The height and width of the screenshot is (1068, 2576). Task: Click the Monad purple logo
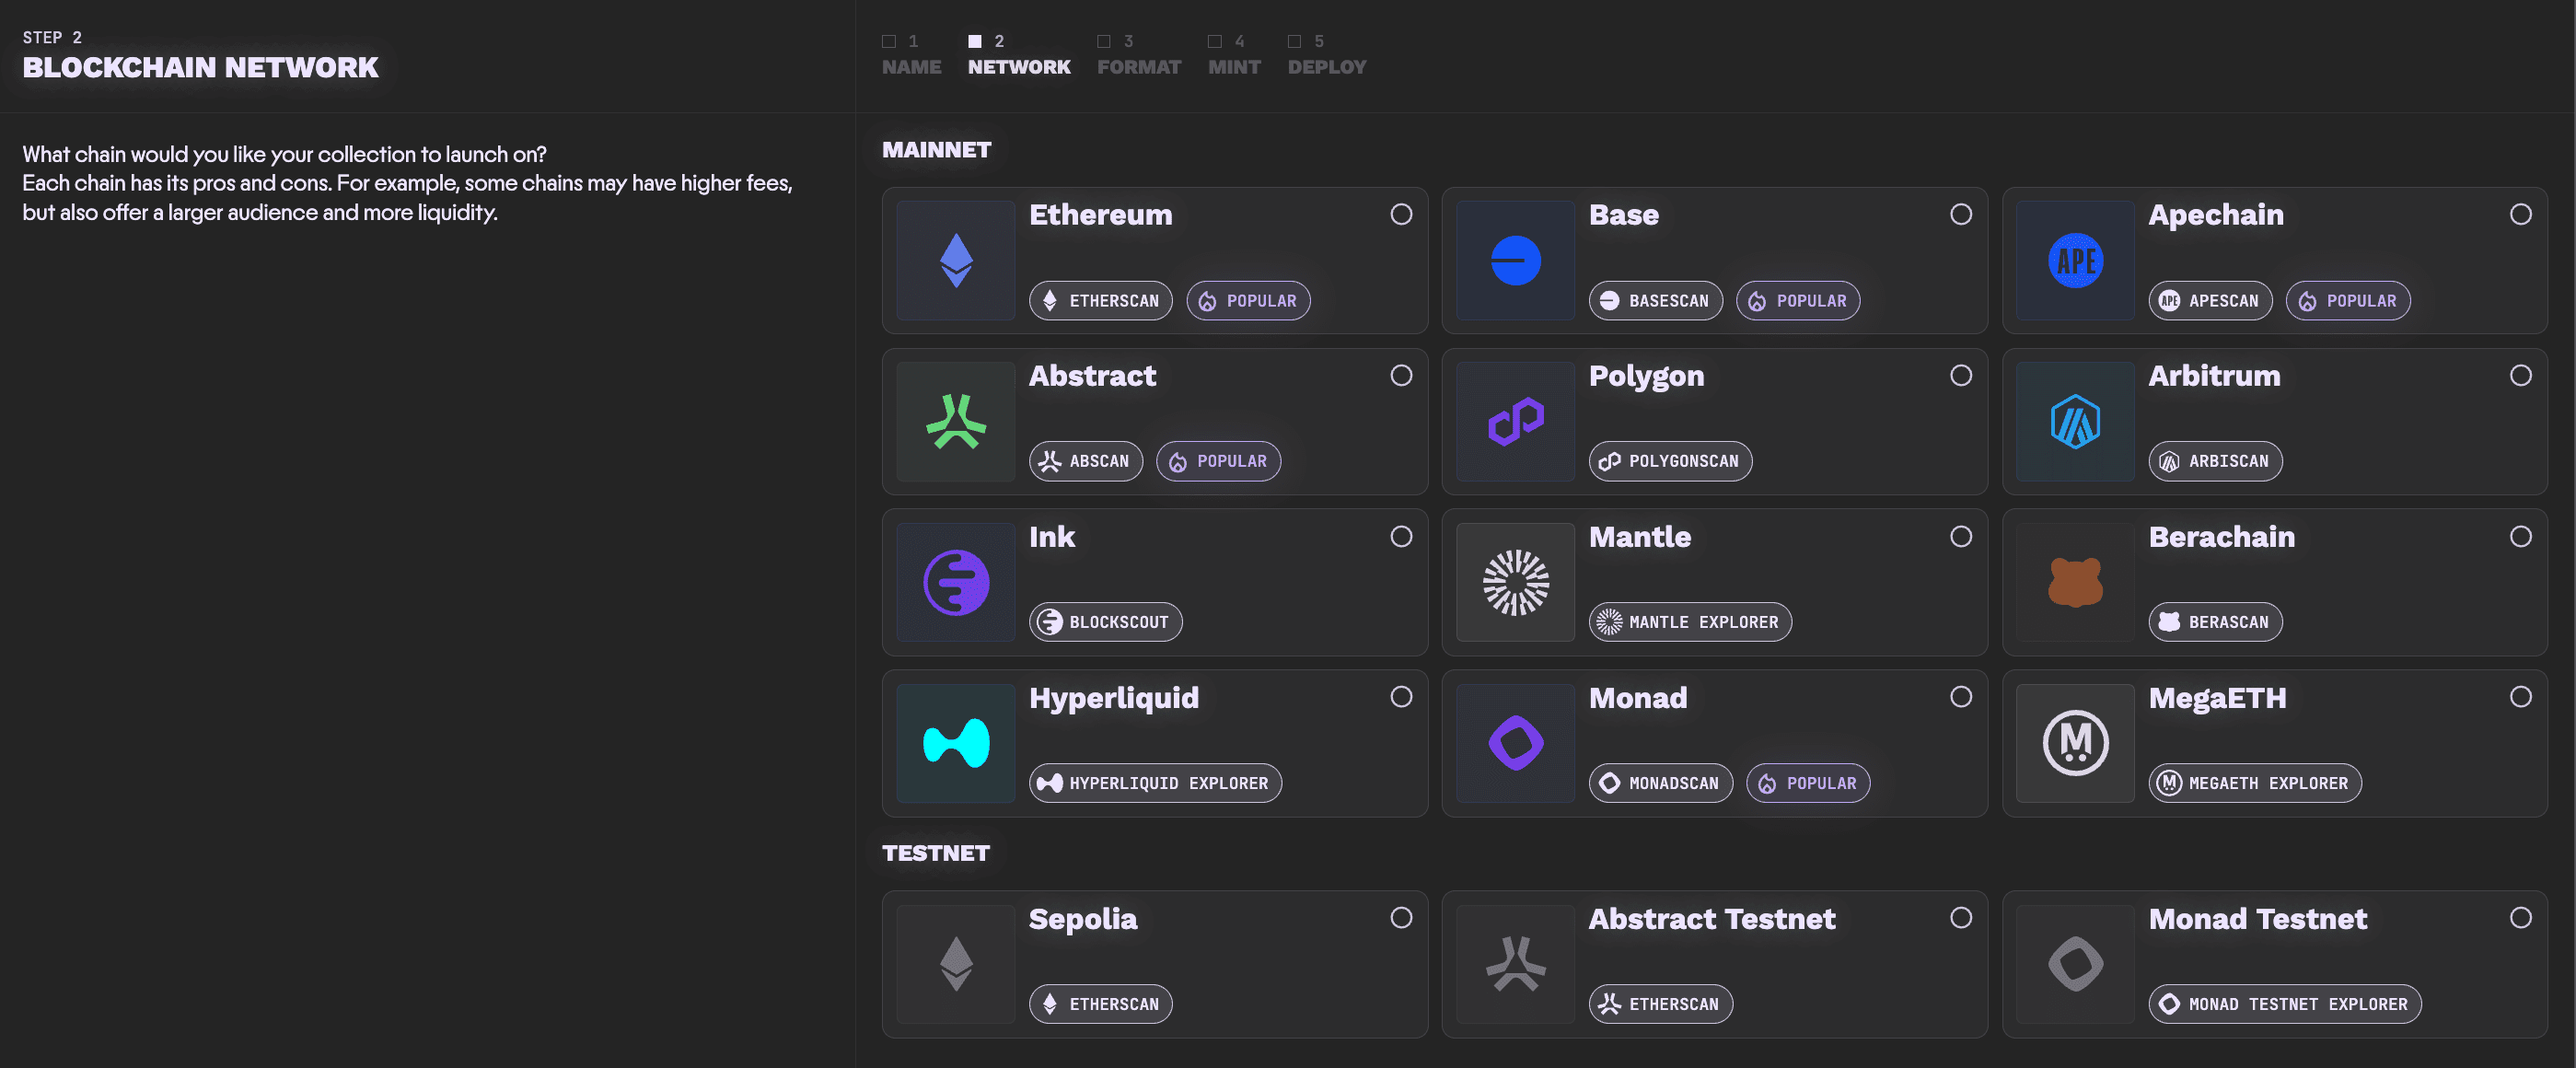click(x=1515, y=744)
